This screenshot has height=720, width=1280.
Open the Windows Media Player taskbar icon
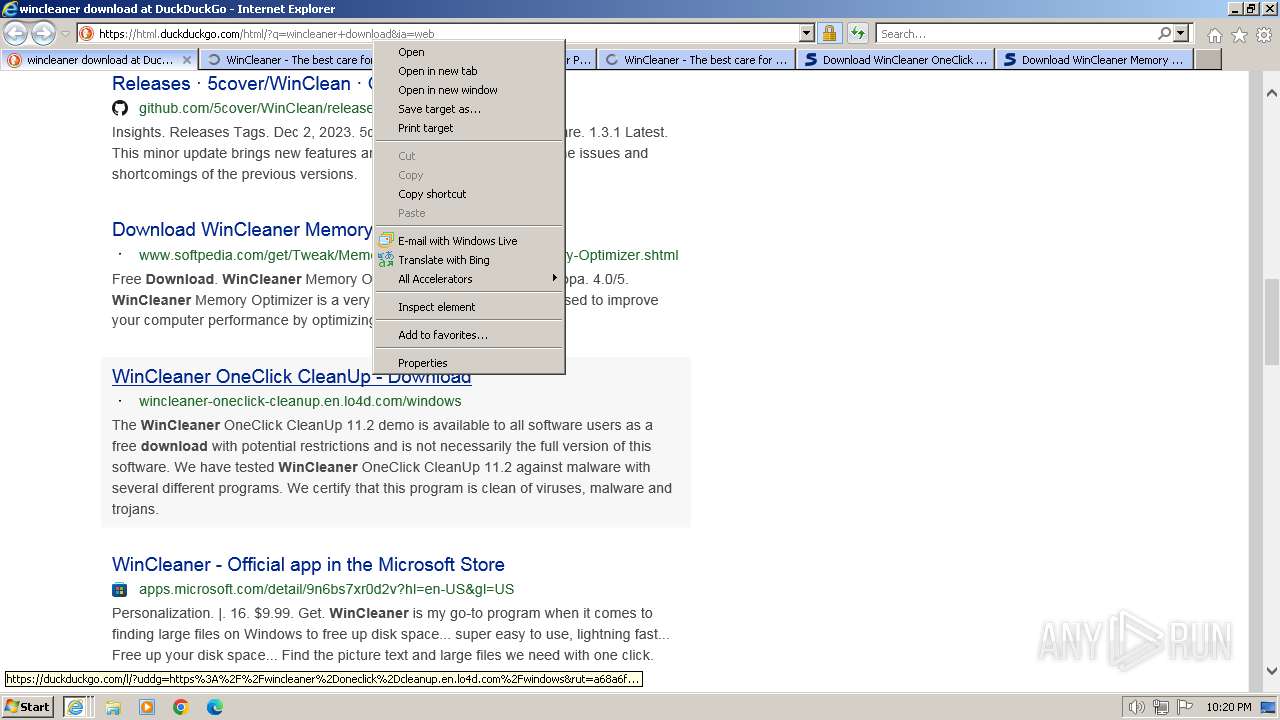pyautogui.click(x=147, y=707)
